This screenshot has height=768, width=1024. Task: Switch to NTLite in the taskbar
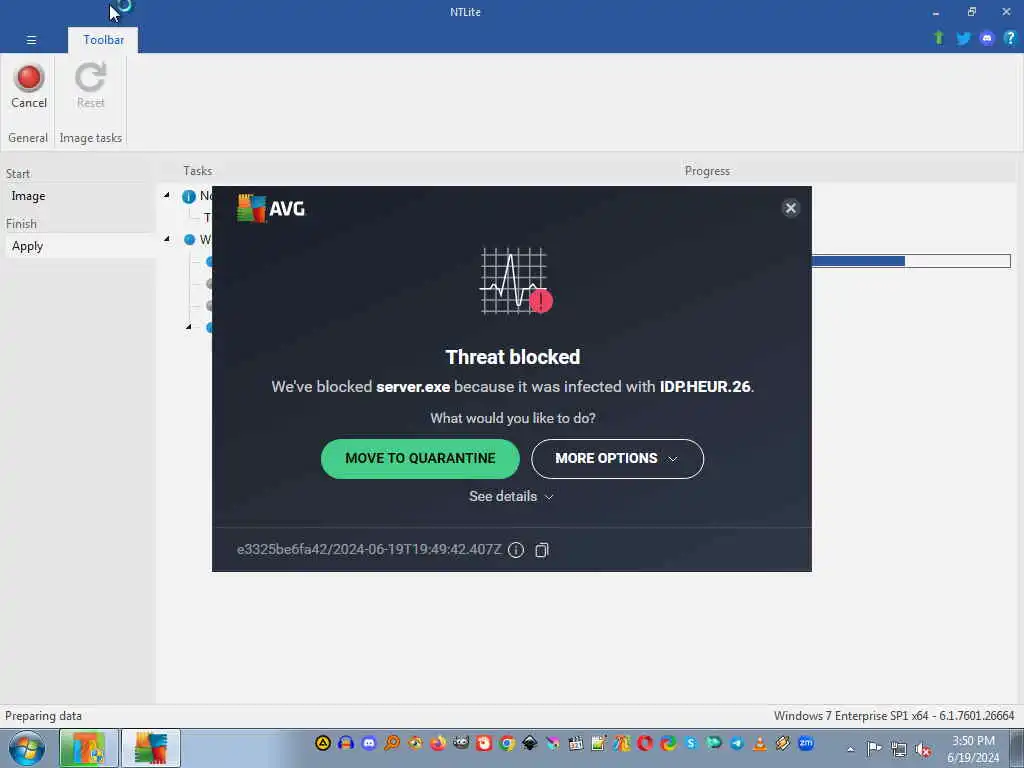pos(89,748)
